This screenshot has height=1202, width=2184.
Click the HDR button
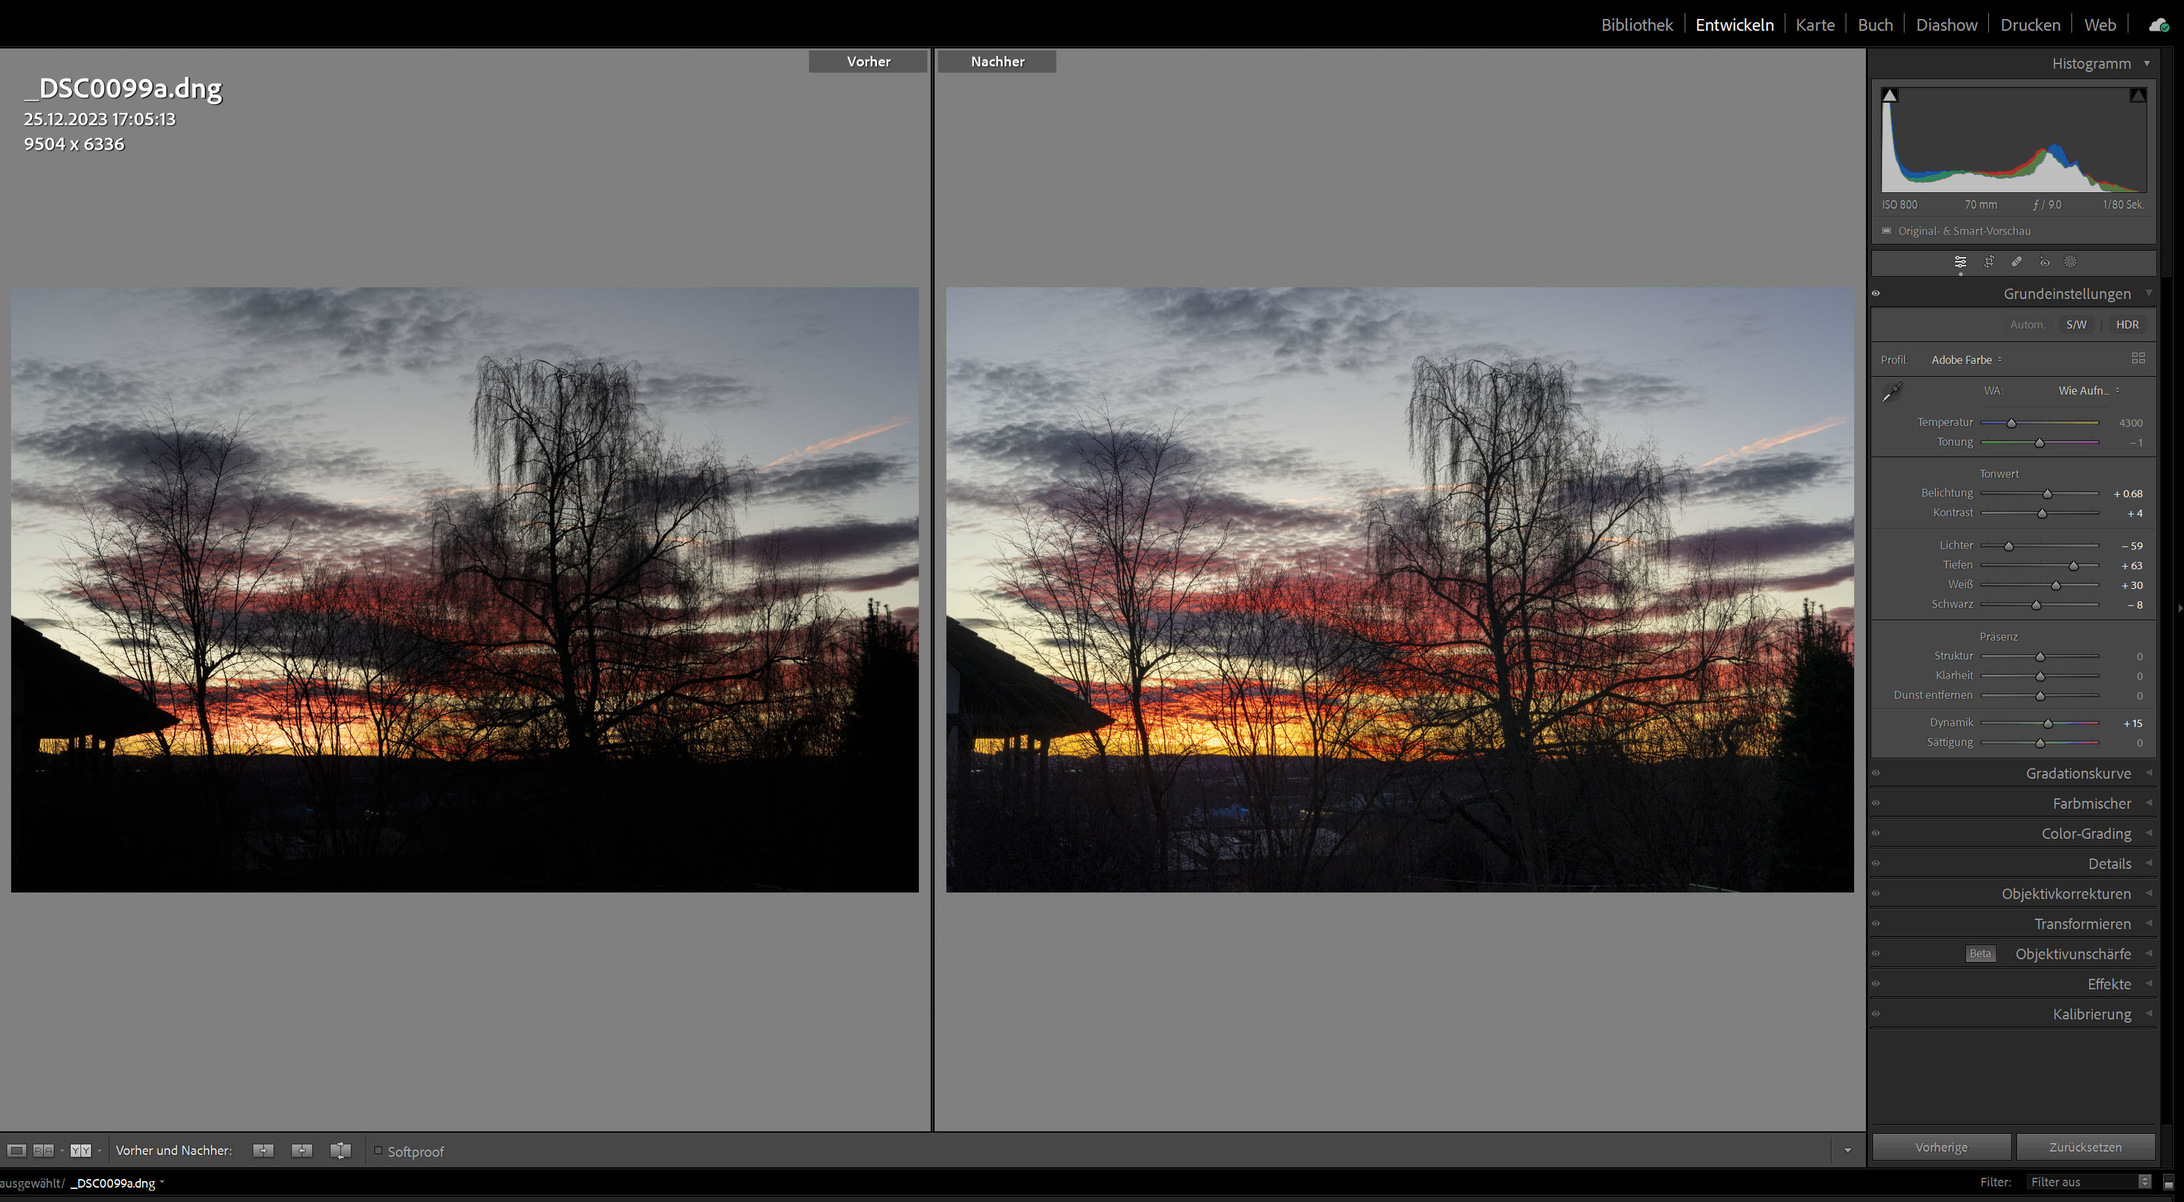point(2127,325)
